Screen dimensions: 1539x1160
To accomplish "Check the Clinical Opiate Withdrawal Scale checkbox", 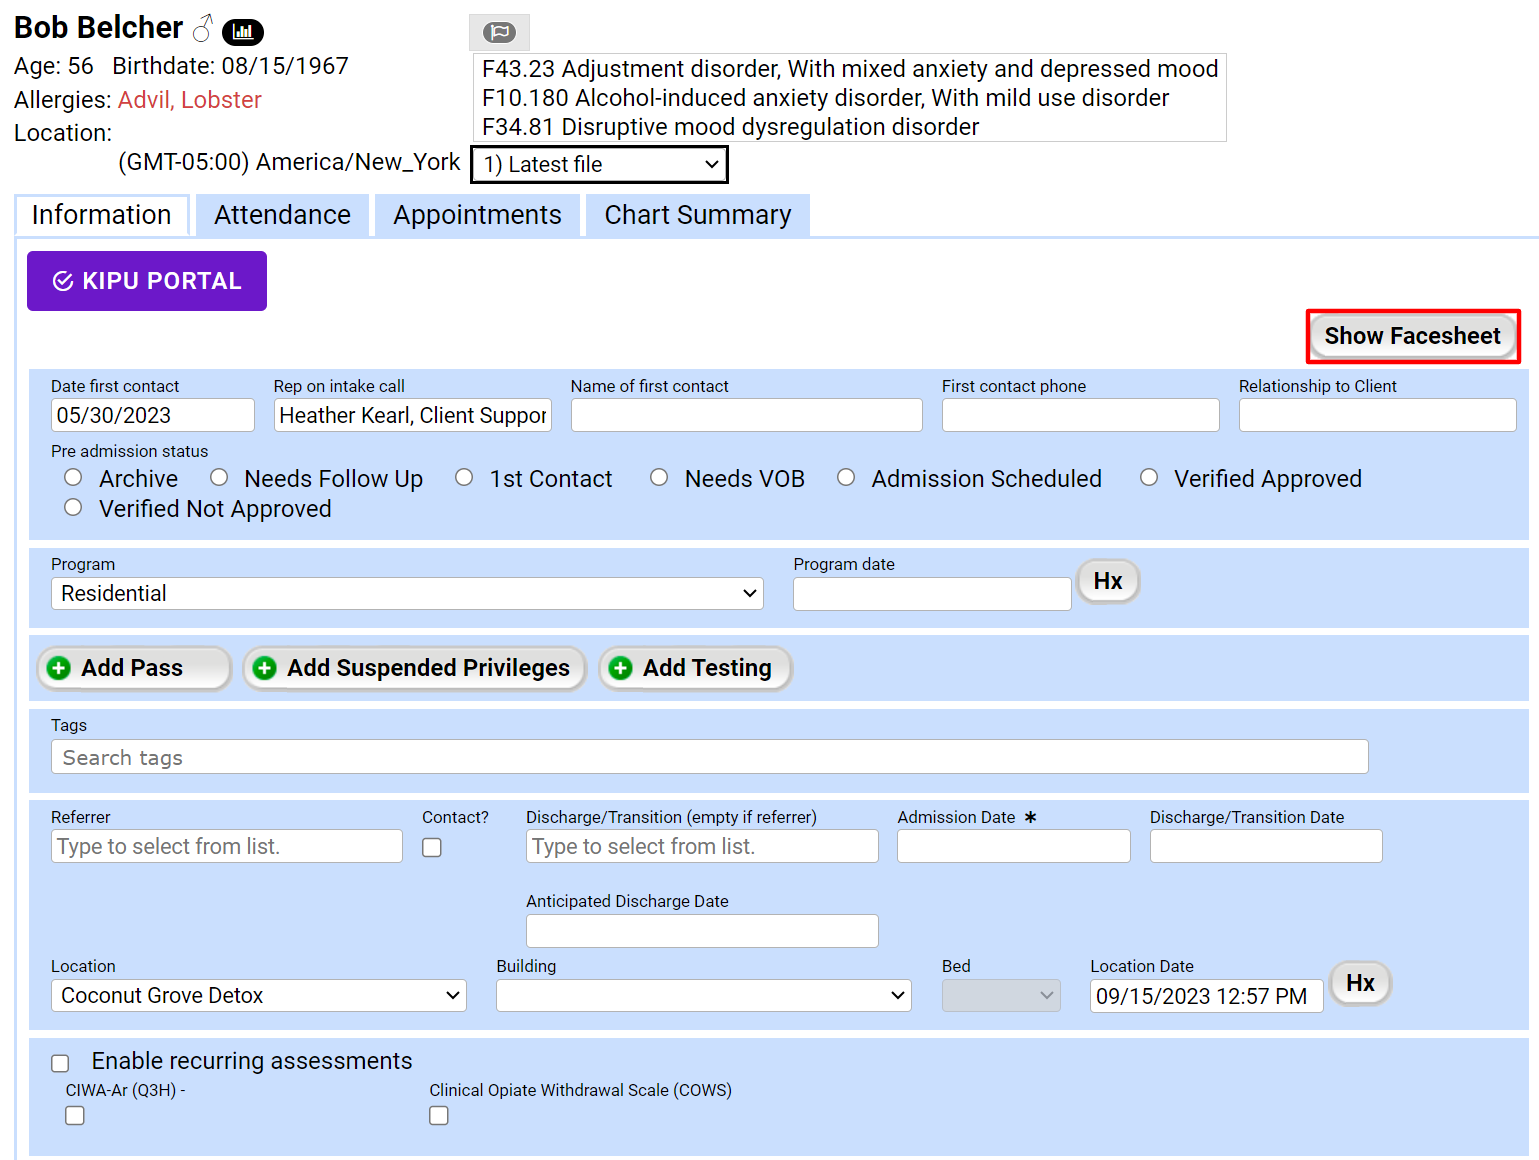I will (439, 1115).
